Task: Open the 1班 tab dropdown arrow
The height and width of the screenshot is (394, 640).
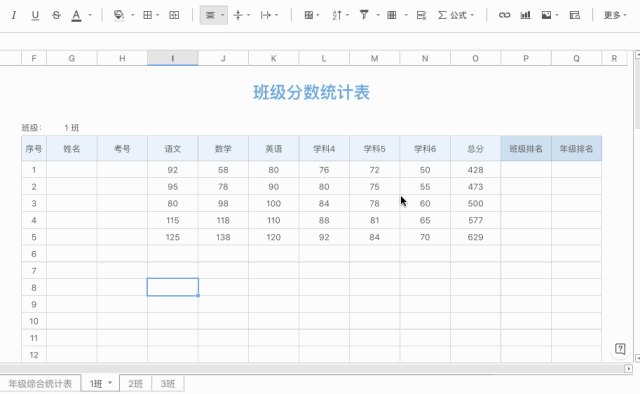Action: (x=110, y=383)
